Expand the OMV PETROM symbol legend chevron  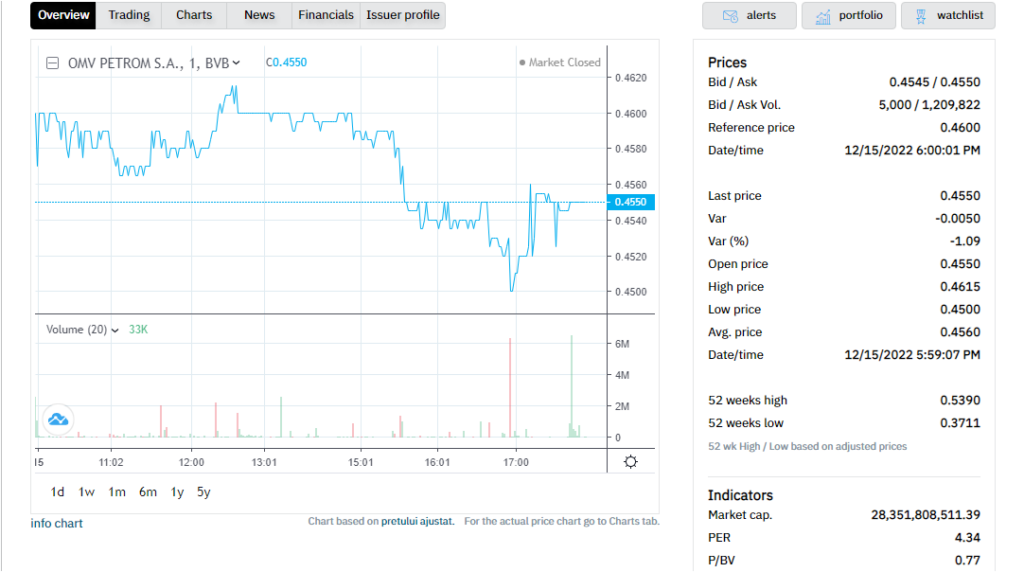(x=236, y=63)
